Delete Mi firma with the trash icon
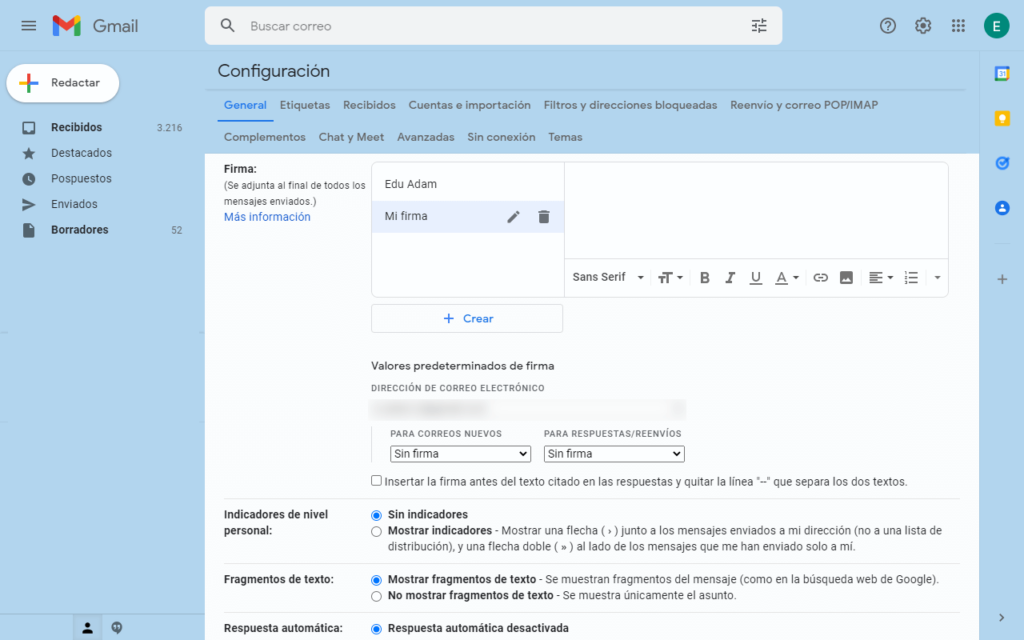1024x640 pixels. pyautogui.click(x=543, y=217)
